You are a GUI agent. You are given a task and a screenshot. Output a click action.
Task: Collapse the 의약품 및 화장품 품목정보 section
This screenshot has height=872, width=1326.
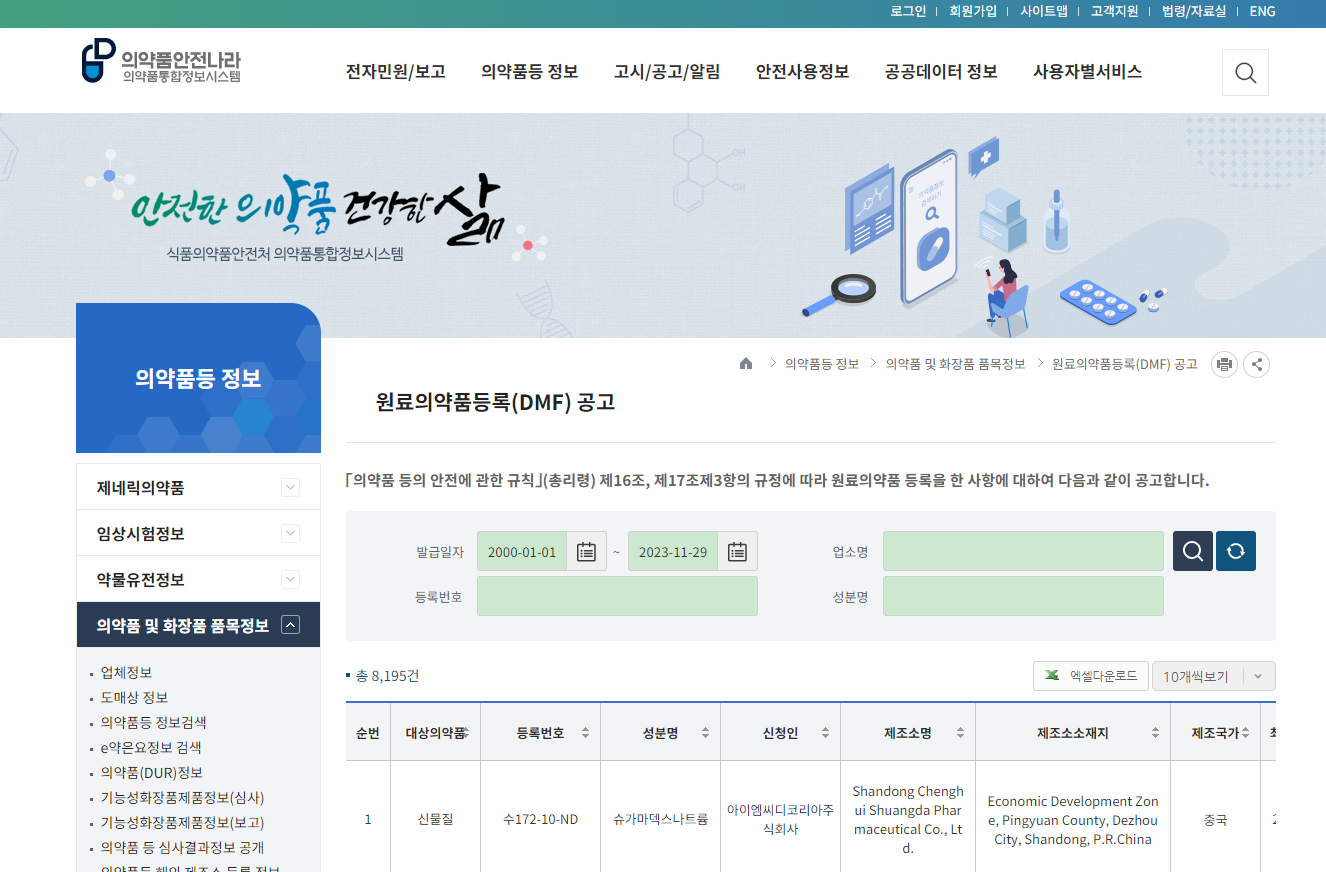click(290, 625)
